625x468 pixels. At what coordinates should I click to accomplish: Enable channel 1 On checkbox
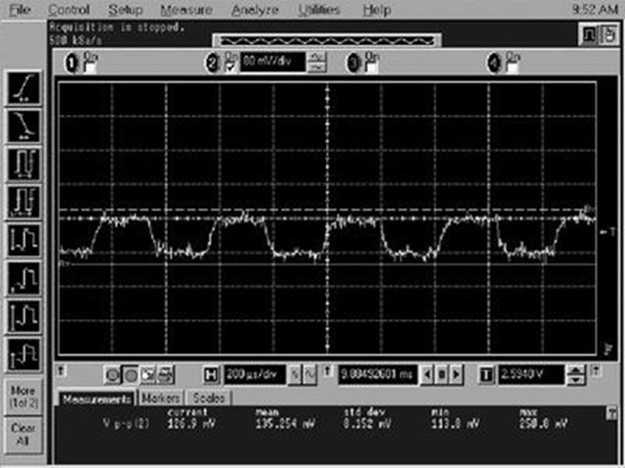(90, 68)
